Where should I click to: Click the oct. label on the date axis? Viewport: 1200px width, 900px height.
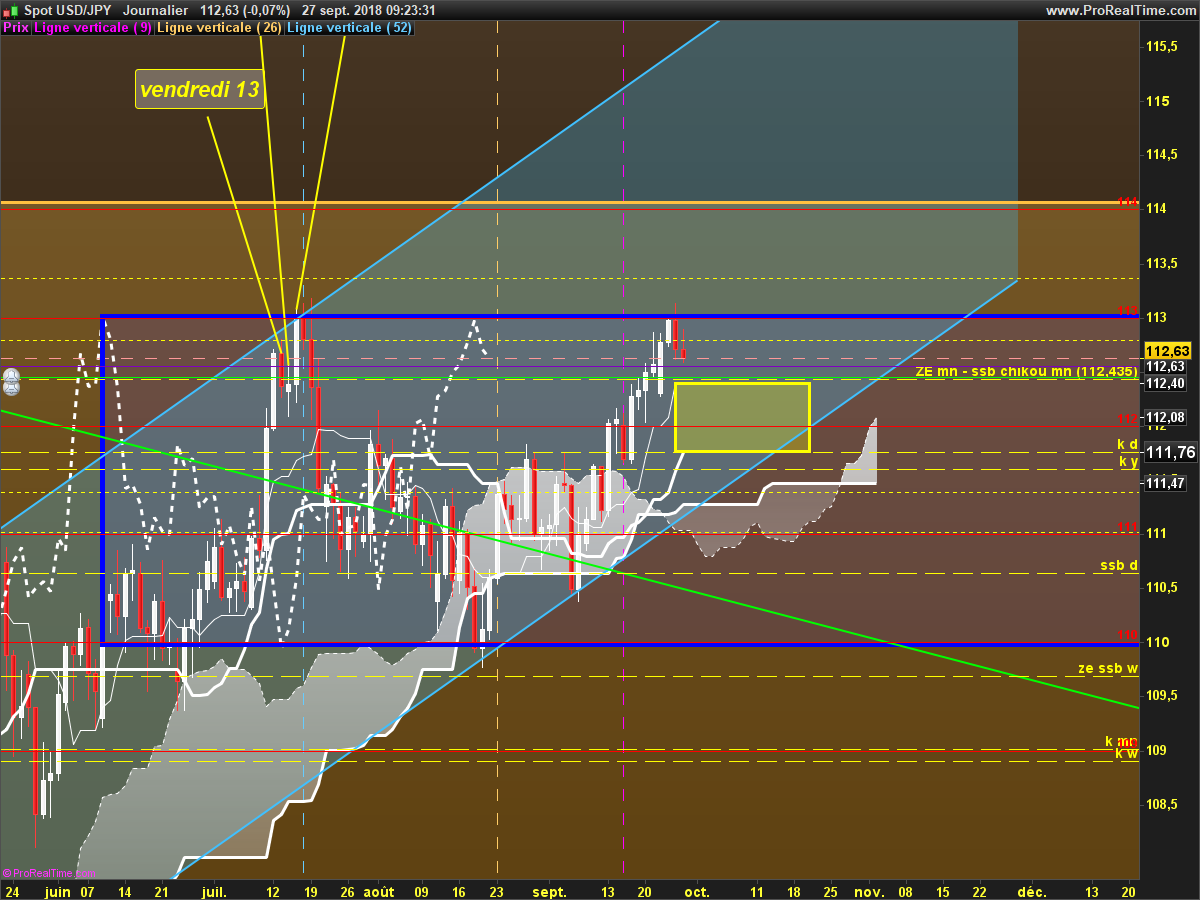point(697,891)
